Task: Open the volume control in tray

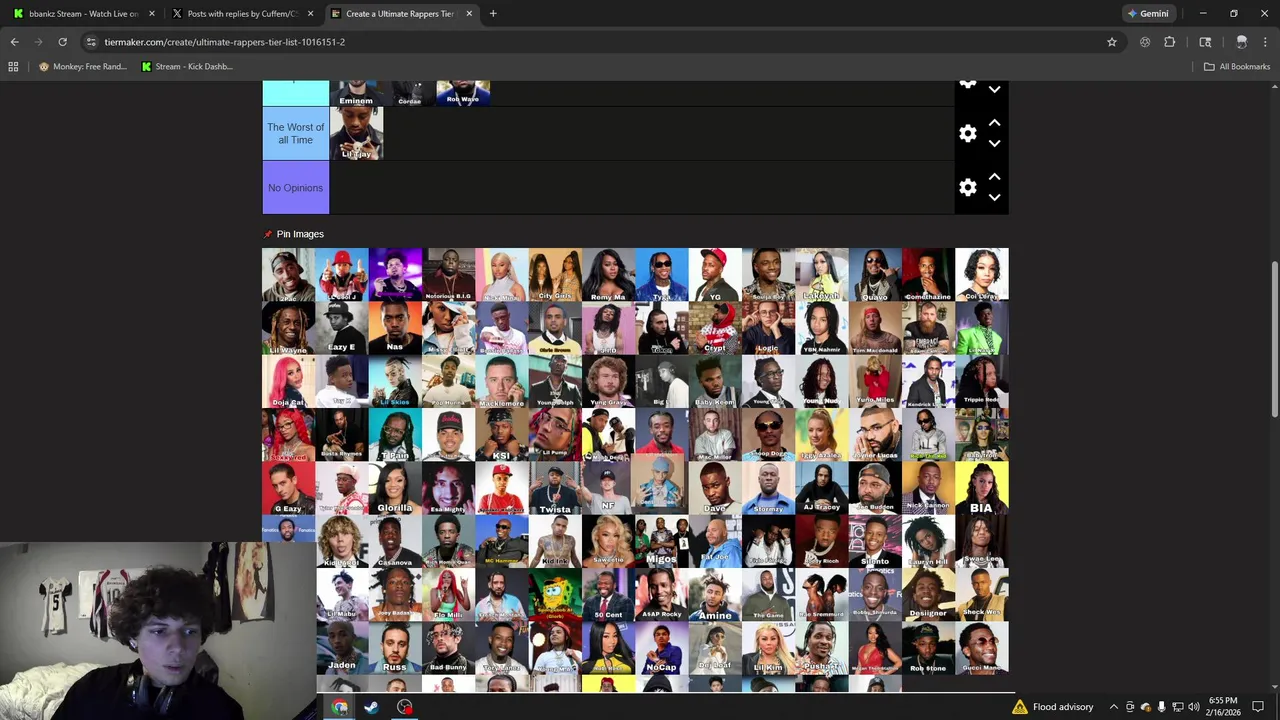Action: [x=1193, y=707]
